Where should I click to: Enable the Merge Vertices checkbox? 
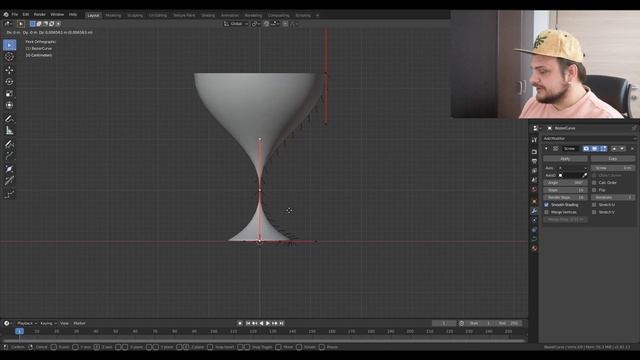point(547,212)
